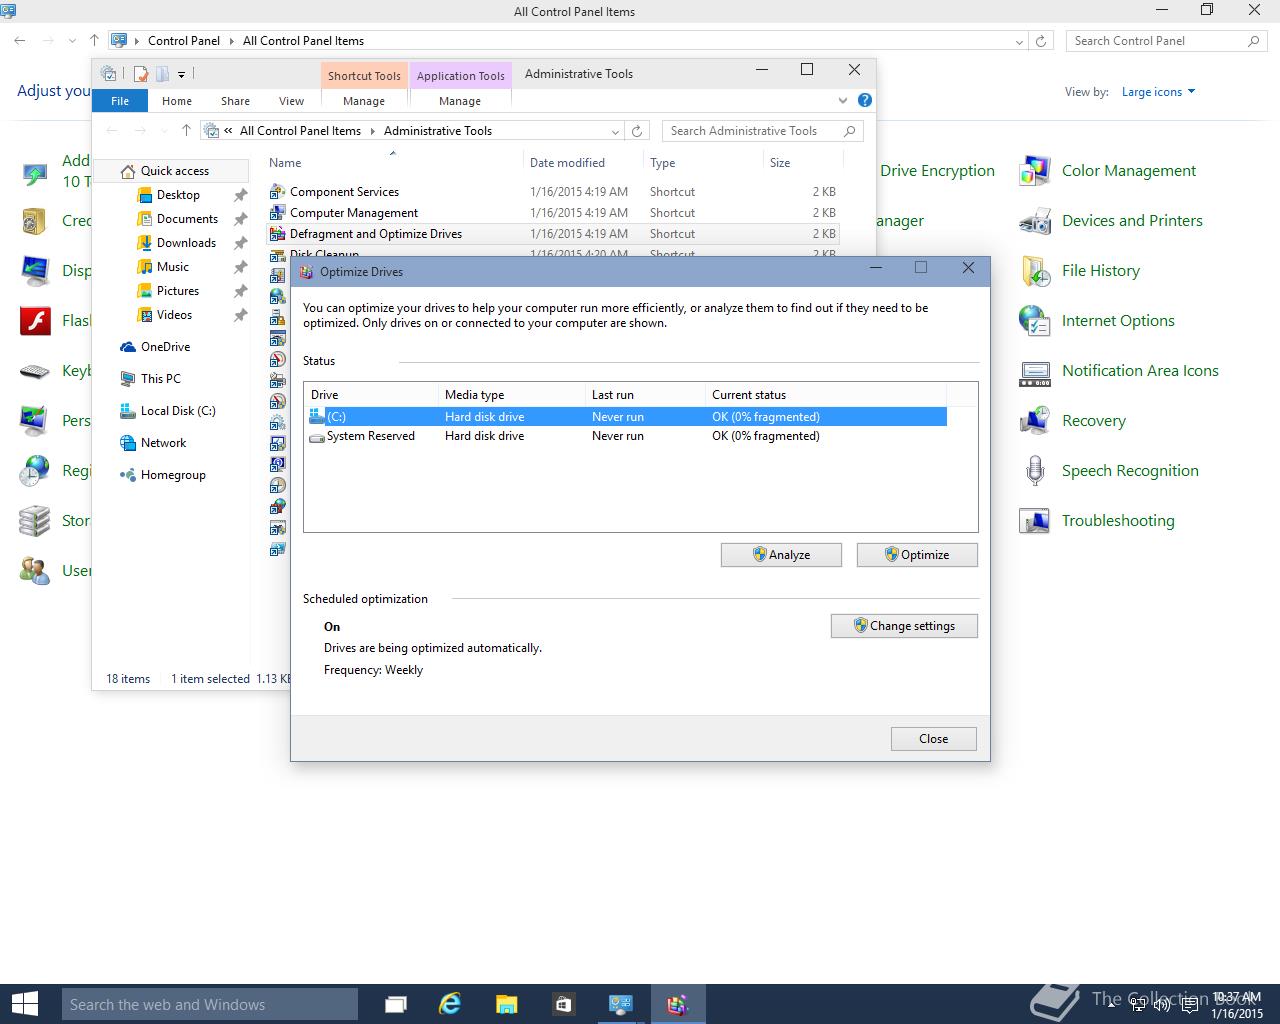Click Computer Management shortcut icon
1280x1024 pixels.
(x=278, y=213)
